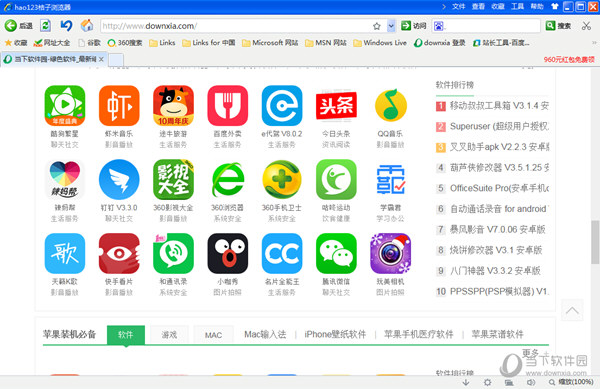Focus the search input box
Image resolution: width=600 pixels, height=389 pixels.
pyautogui.click(x=492, y=26)
